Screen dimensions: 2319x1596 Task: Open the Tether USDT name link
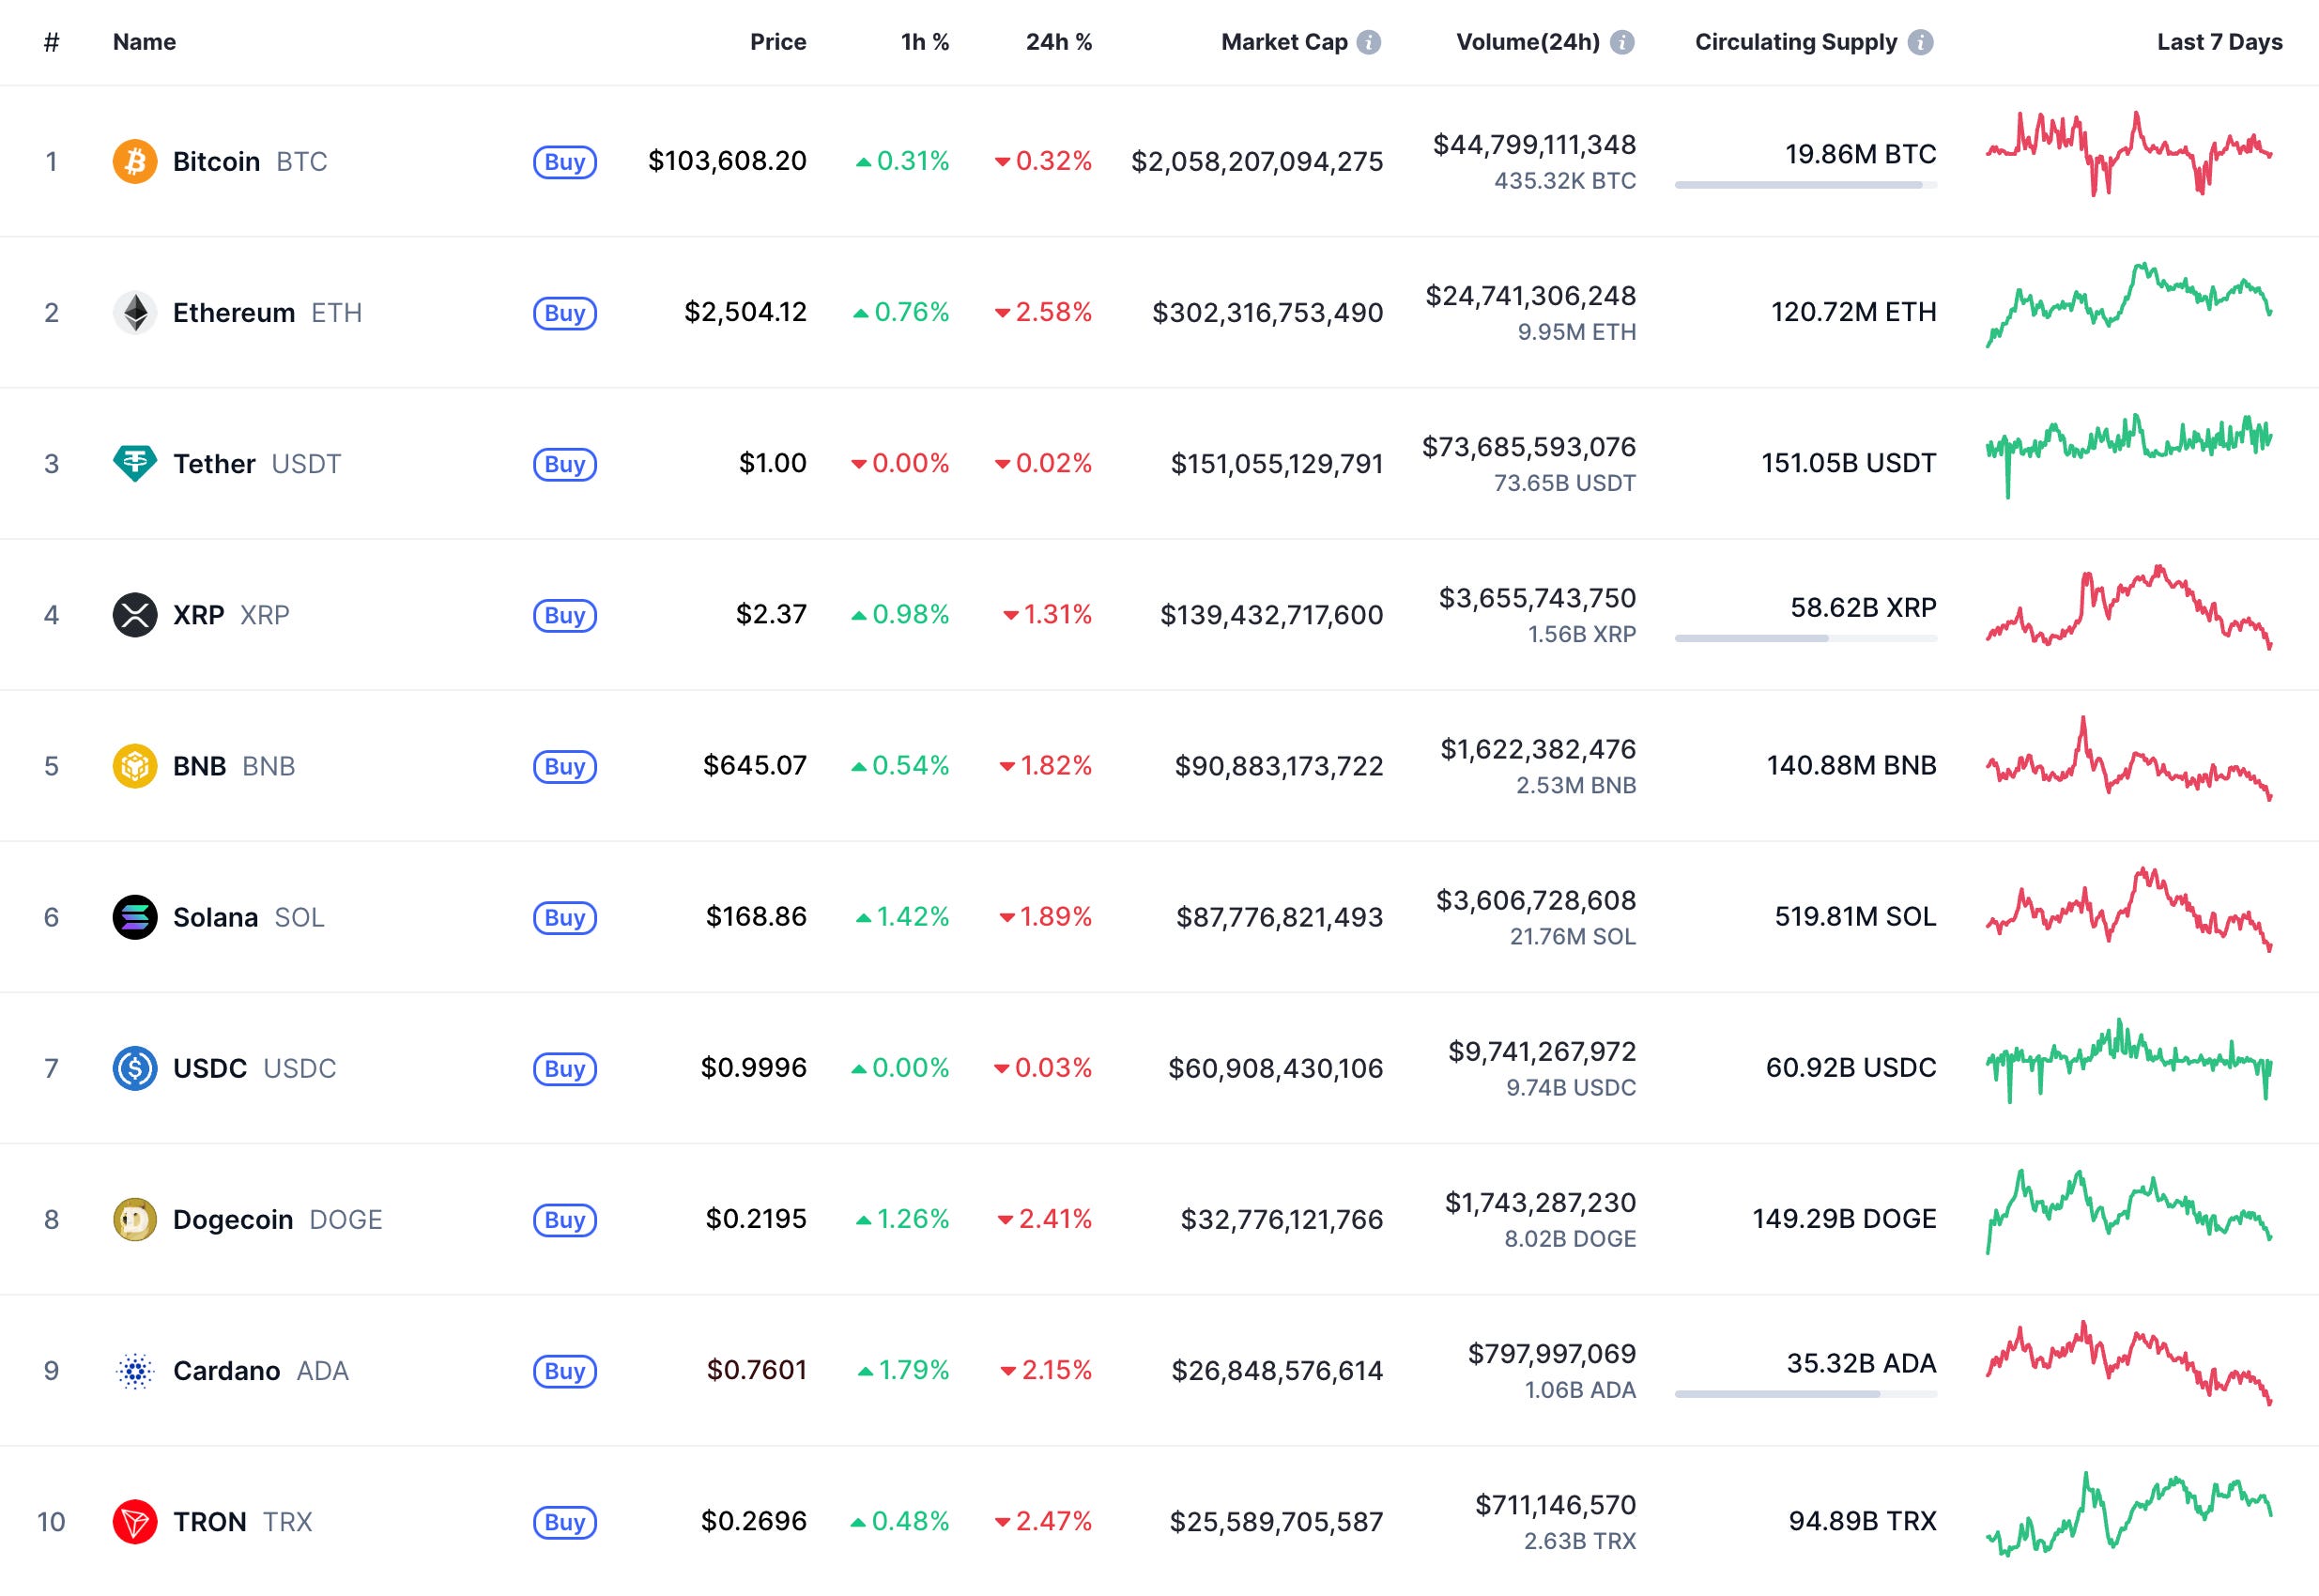coord(257,463)
